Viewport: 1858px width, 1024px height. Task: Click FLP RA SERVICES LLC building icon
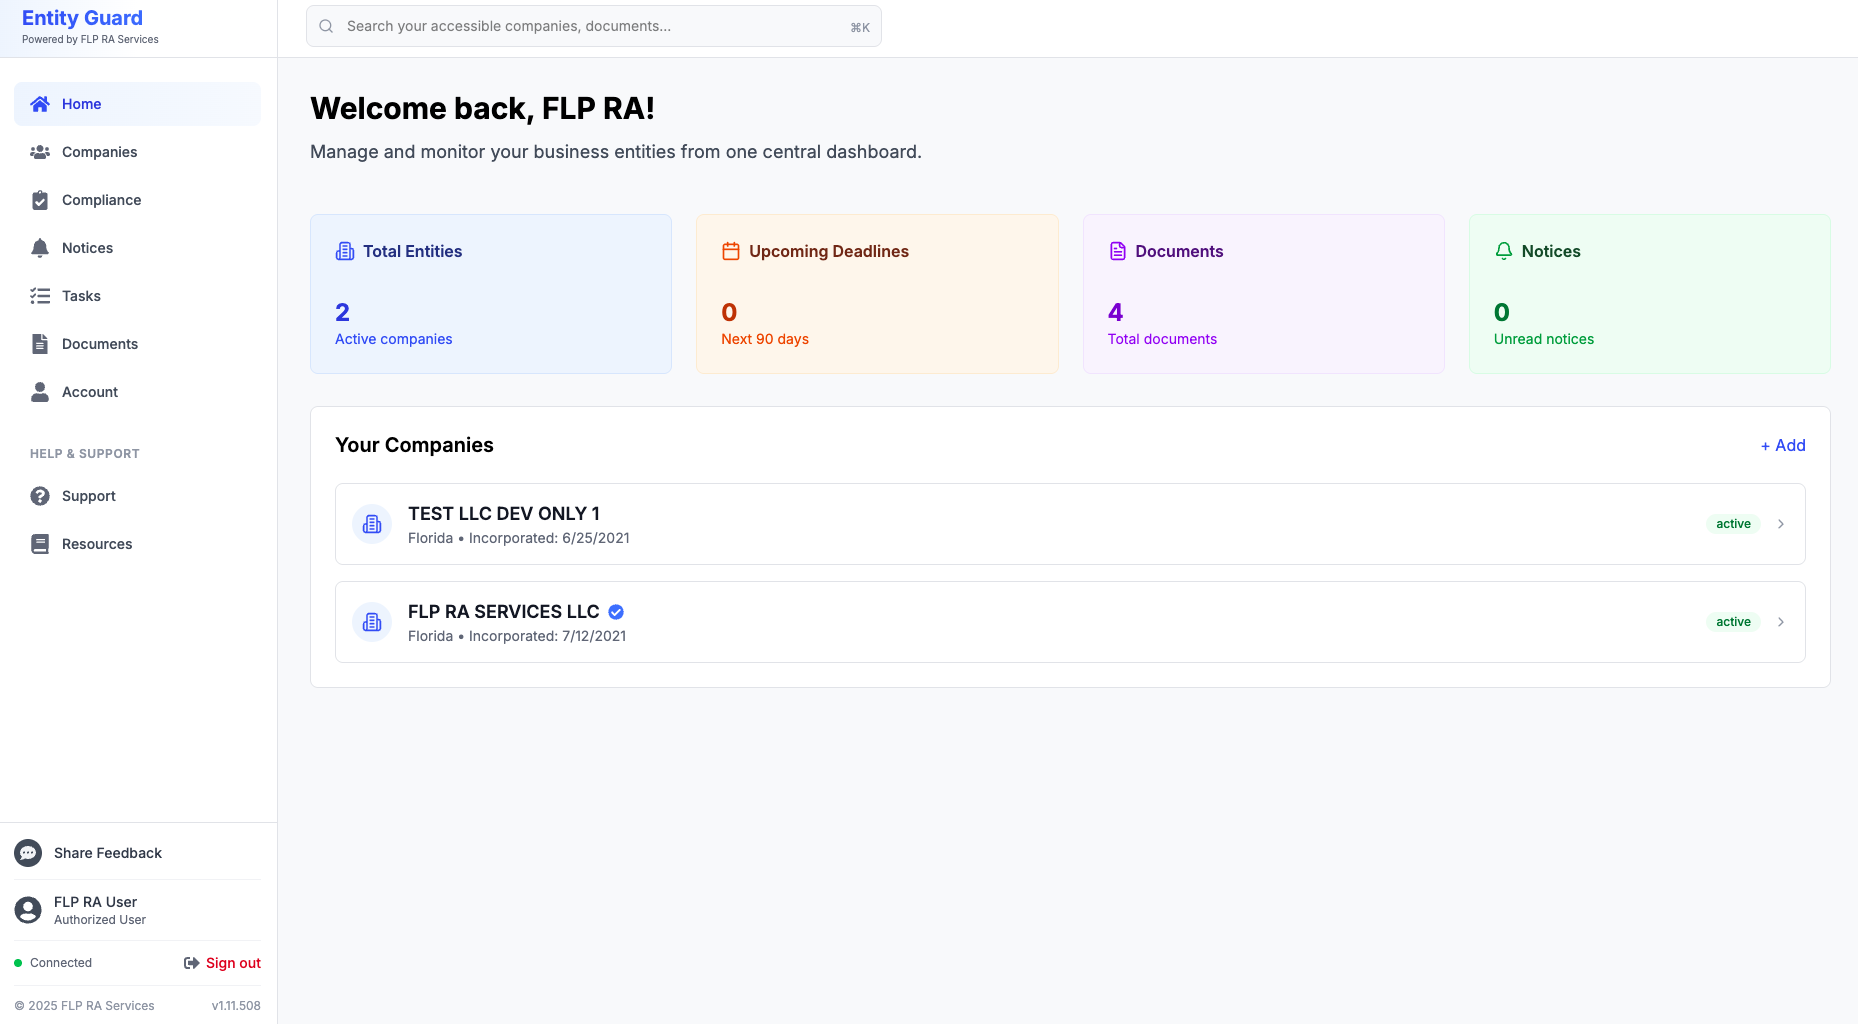pos(372,622)
